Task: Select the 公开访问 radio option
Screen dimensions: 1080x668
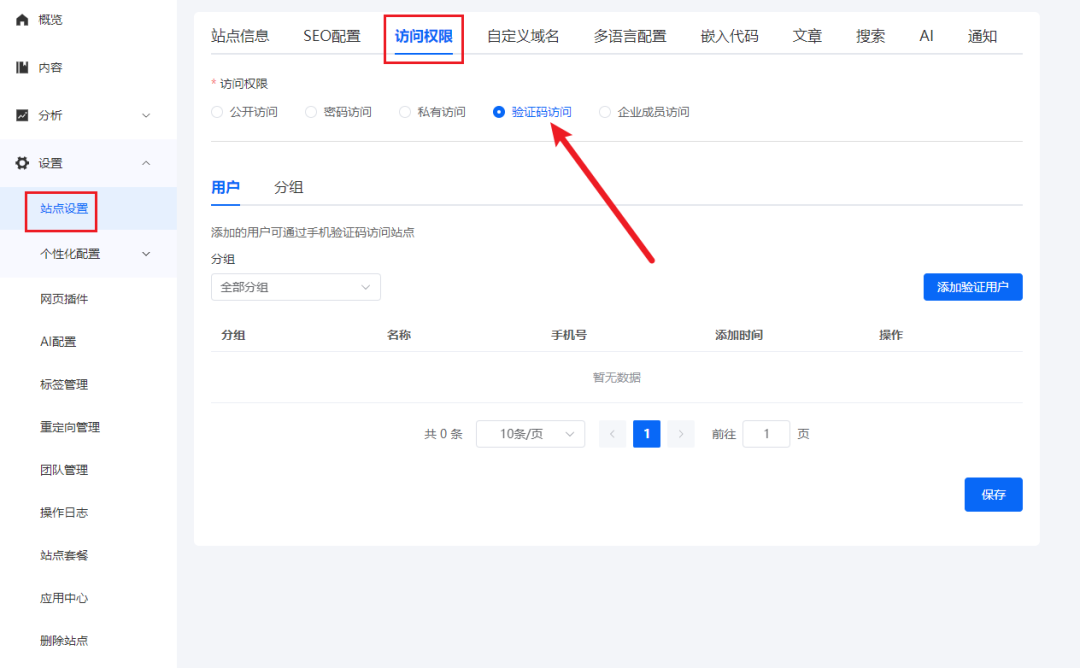Action: (x=216, y=111)
